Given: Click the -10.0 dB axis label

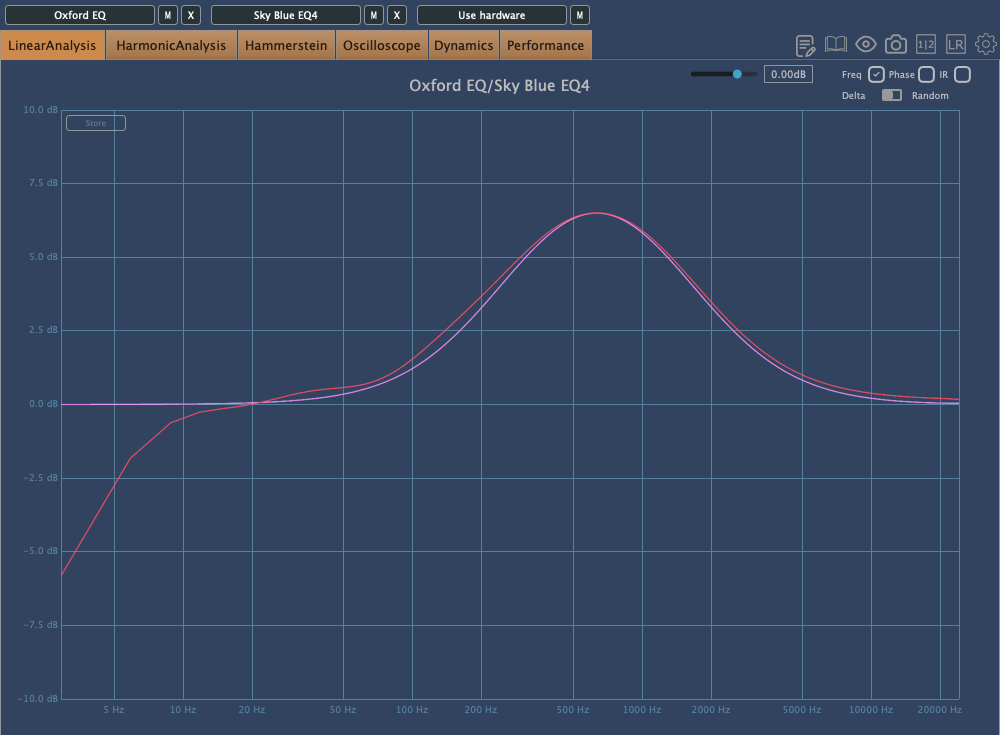Looking at the screenshot, I should (38, 699).
